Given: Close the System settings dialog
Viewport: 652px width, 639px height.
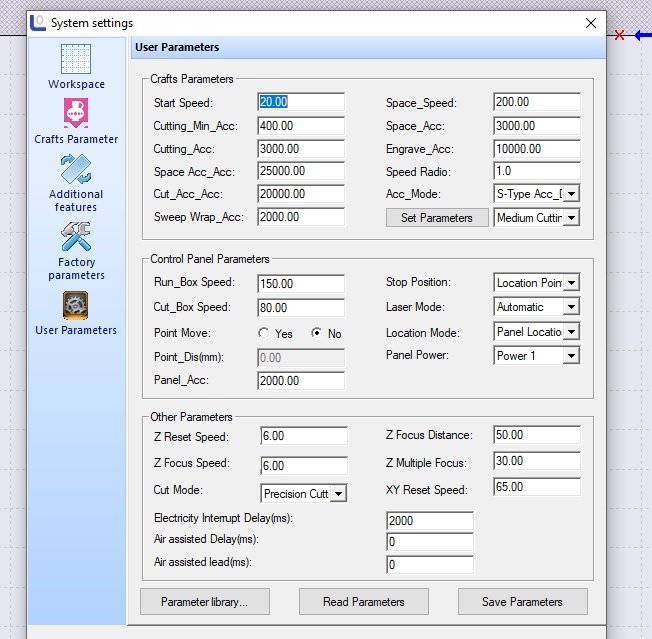Looking at the screenshot, I should [590, 22].
